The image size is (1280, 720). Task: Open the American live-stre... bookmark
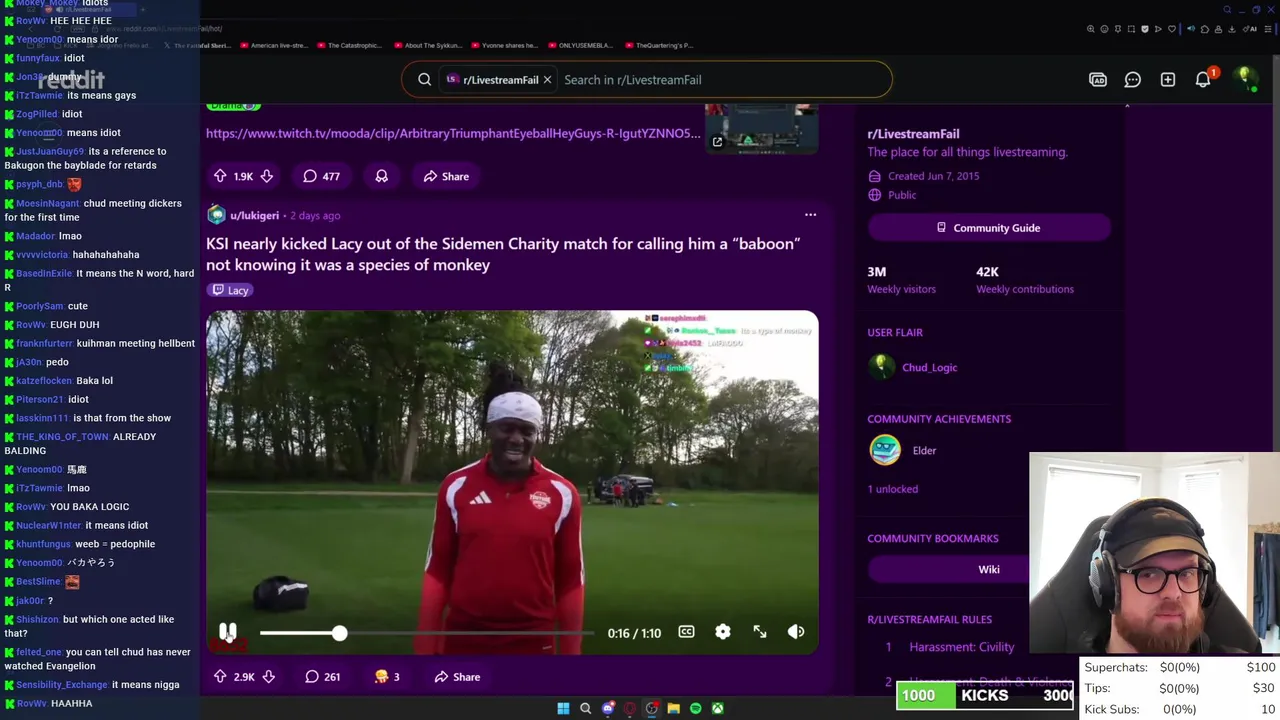pyautogui.click(x=273, y=45)
